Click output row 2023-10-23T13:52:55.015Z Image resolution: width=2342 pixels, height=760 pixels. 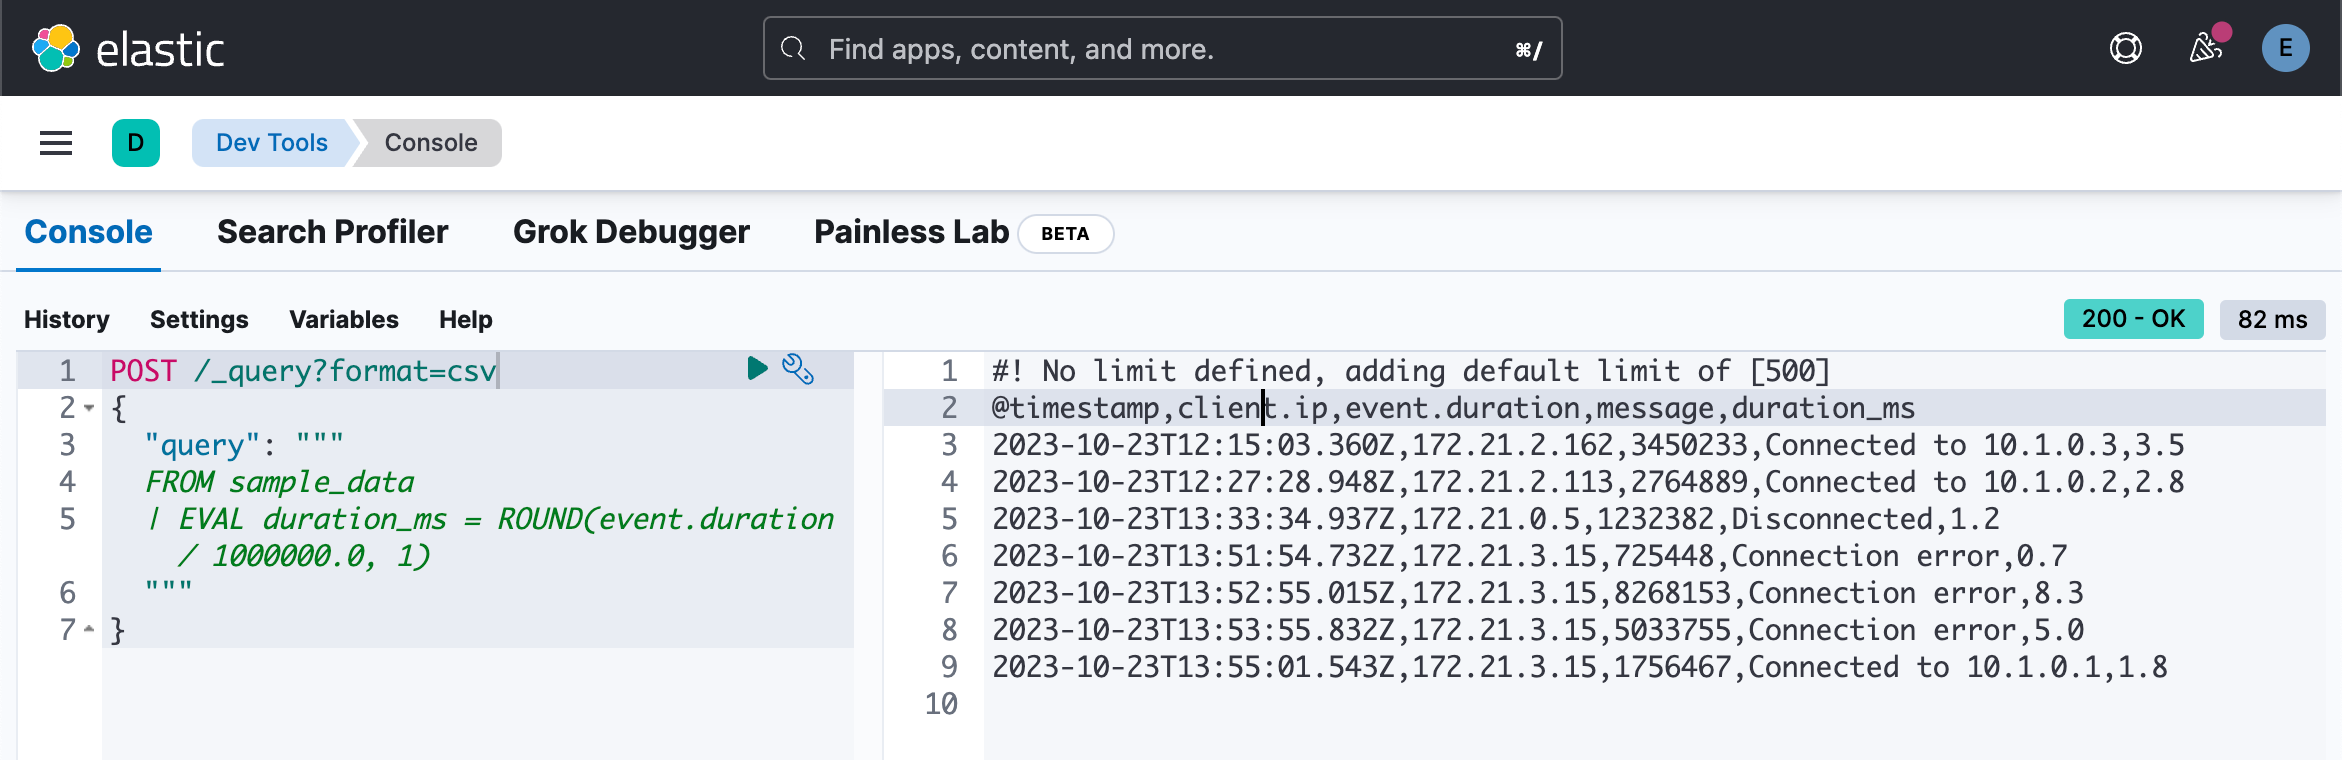tap(1537, 593)
